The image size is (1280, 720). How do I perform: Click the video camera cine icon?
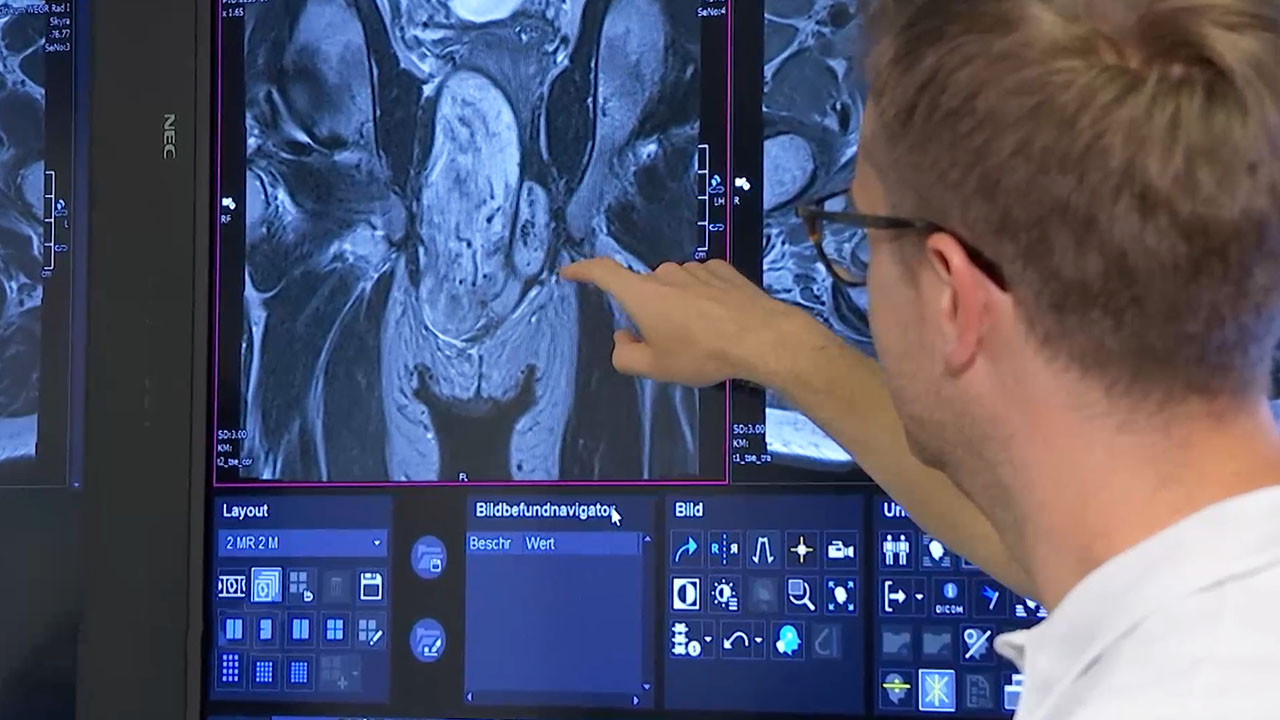[841, 549]
